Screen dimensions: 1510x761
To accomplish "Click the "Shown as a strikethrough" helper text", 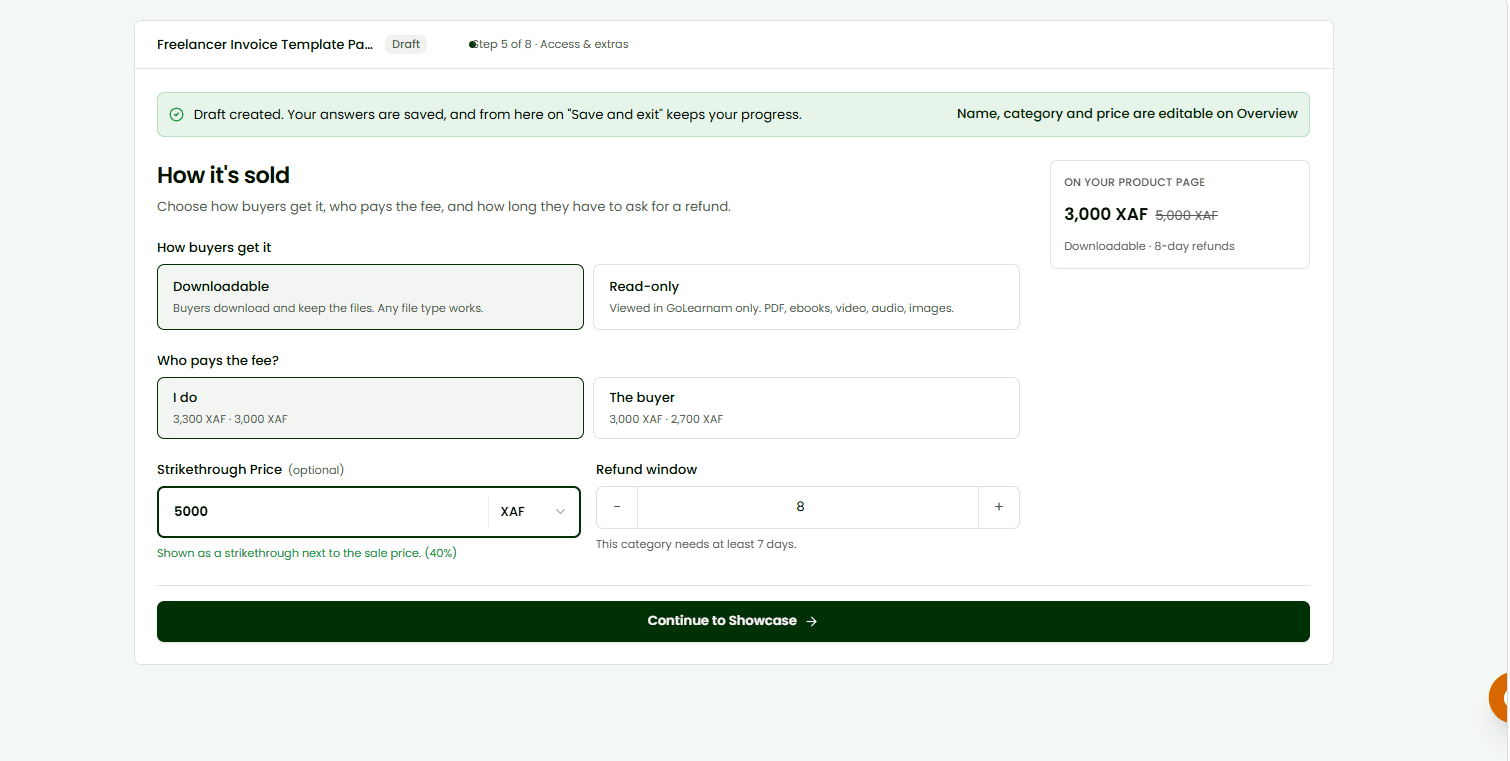I will click(x=307, y=553).
